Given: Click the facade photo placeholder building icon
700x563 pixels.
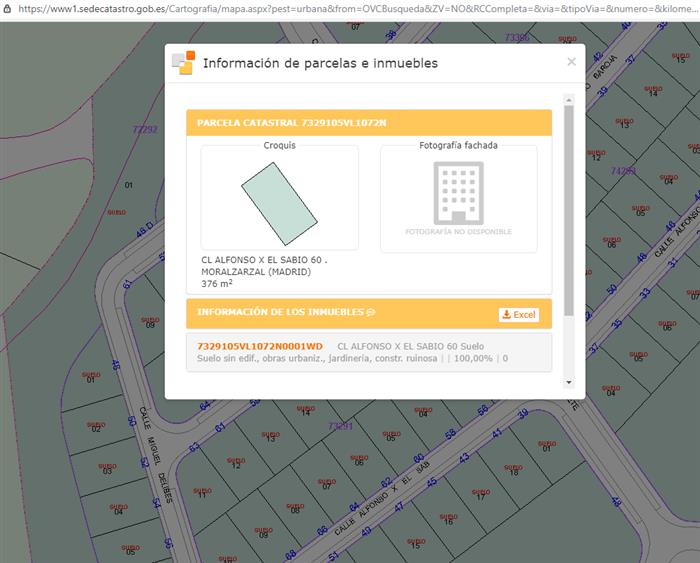Looking at the screenshot, I should (458, 193).
